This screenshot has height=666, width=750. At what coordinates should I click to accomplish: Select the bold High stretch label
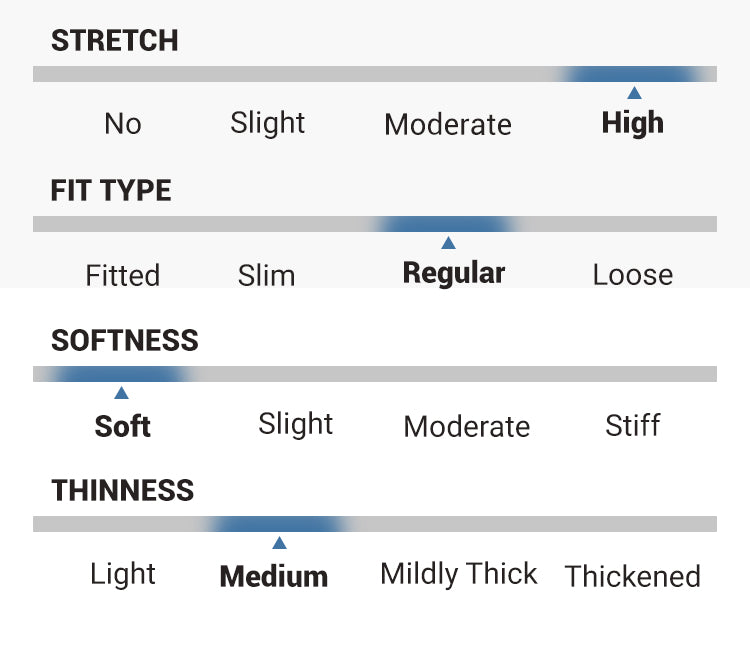(x=633, y=123)
